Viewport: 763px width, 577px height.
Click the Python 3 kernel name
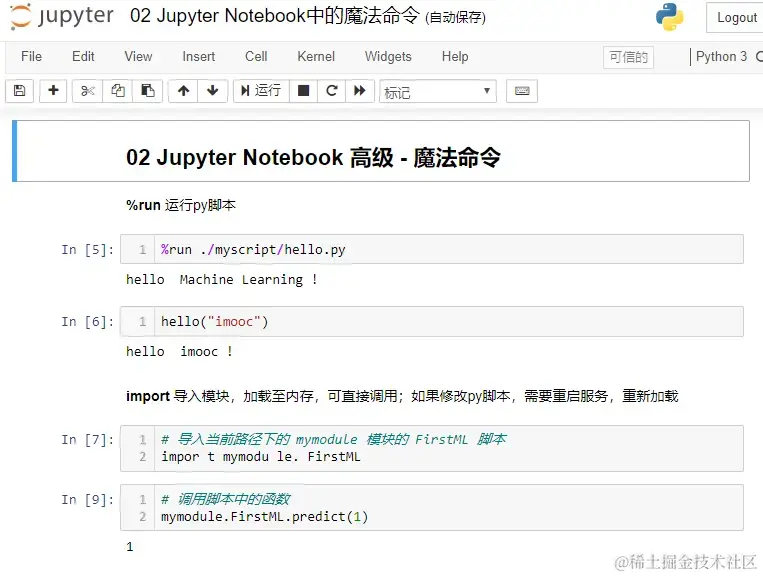pos(721,56)
